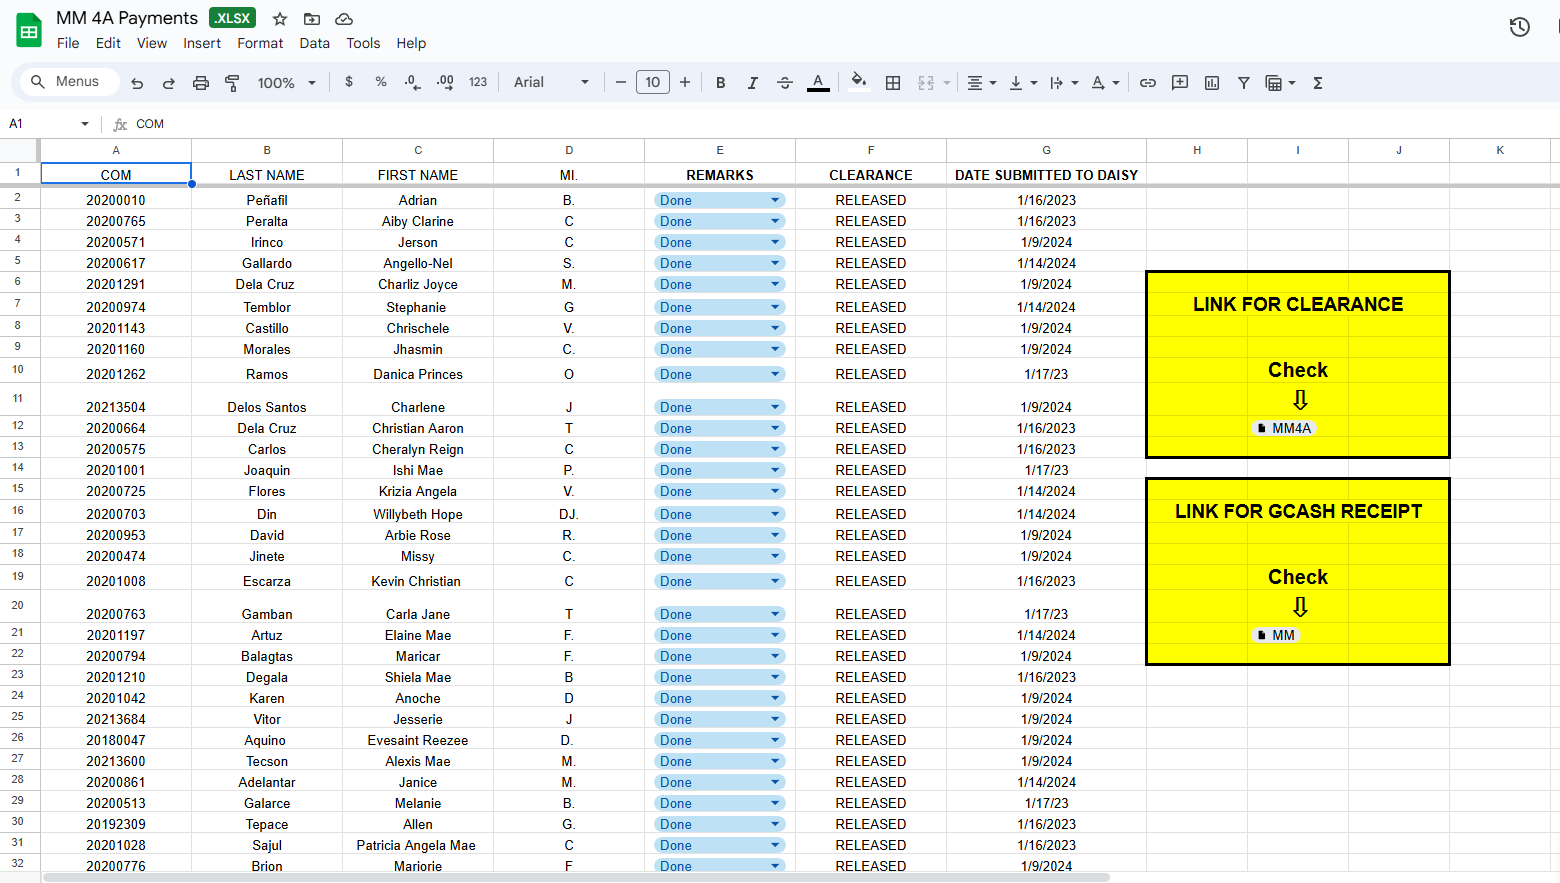Insert chart icon
The height and width of the screenshot is (883, 1560).
point(1212,83)
